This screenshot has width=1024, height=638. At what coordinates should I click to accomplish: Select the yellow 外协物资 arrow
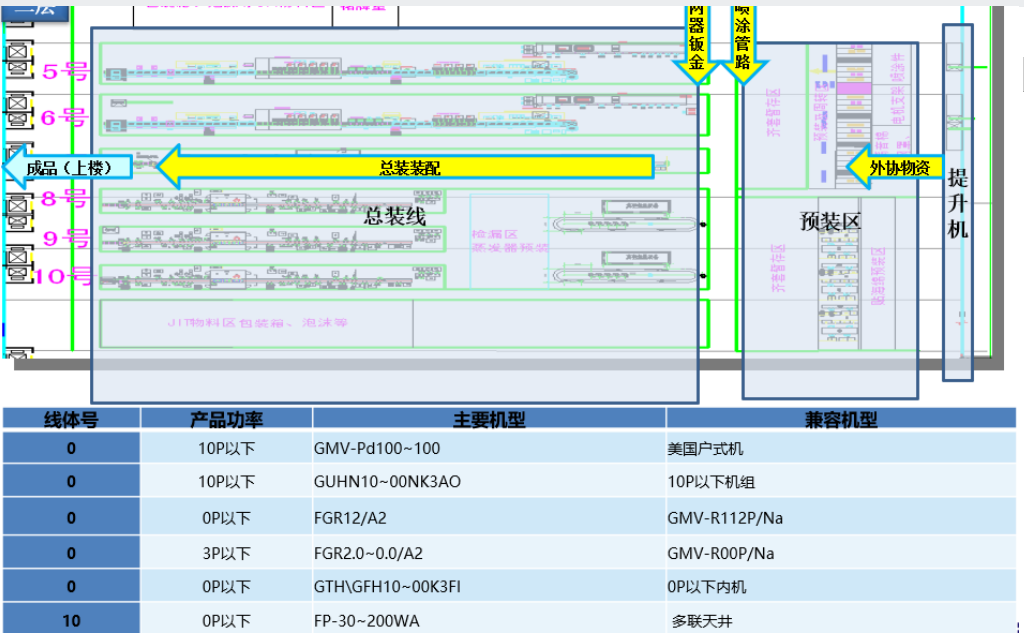(x=892, y=168)
